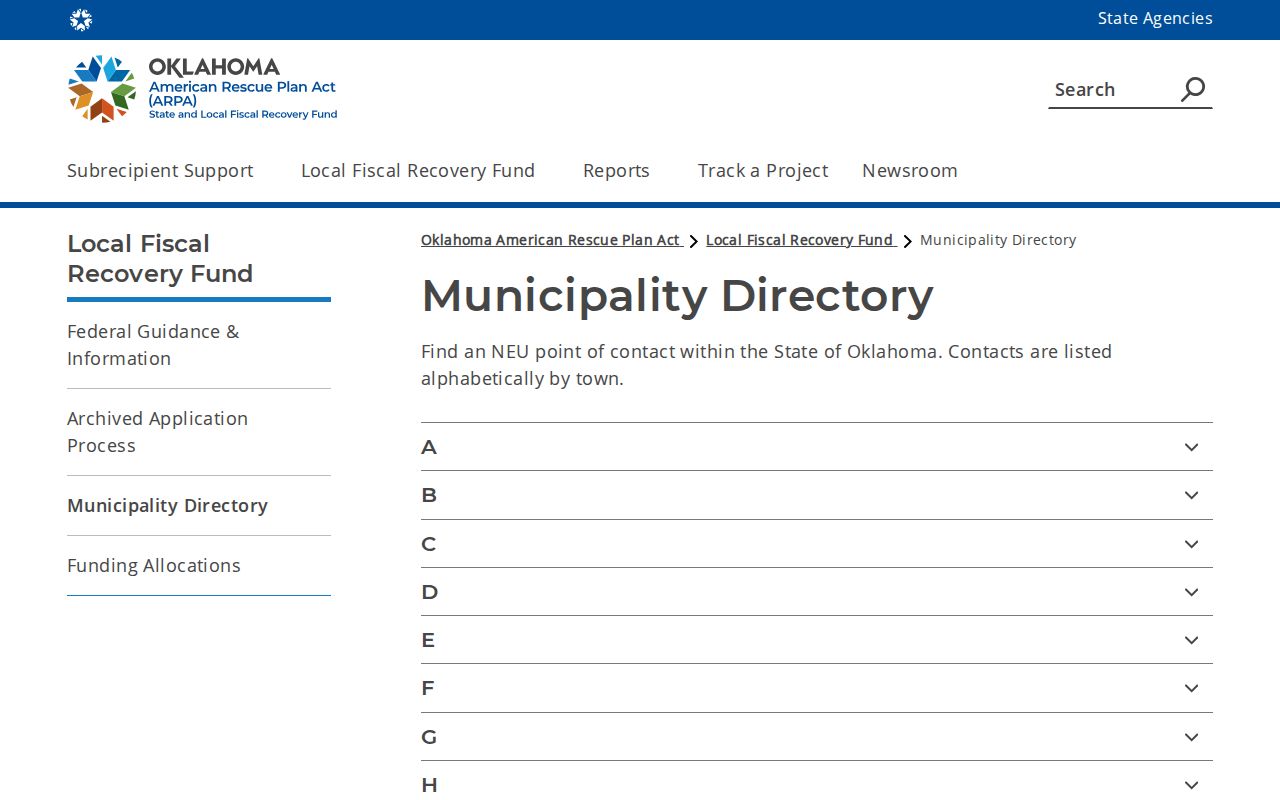Image resolution: width=1280 pixels, height=800 pixels.
Task: Open Archived Application Process sidebar link
Action: pos(157,432)
